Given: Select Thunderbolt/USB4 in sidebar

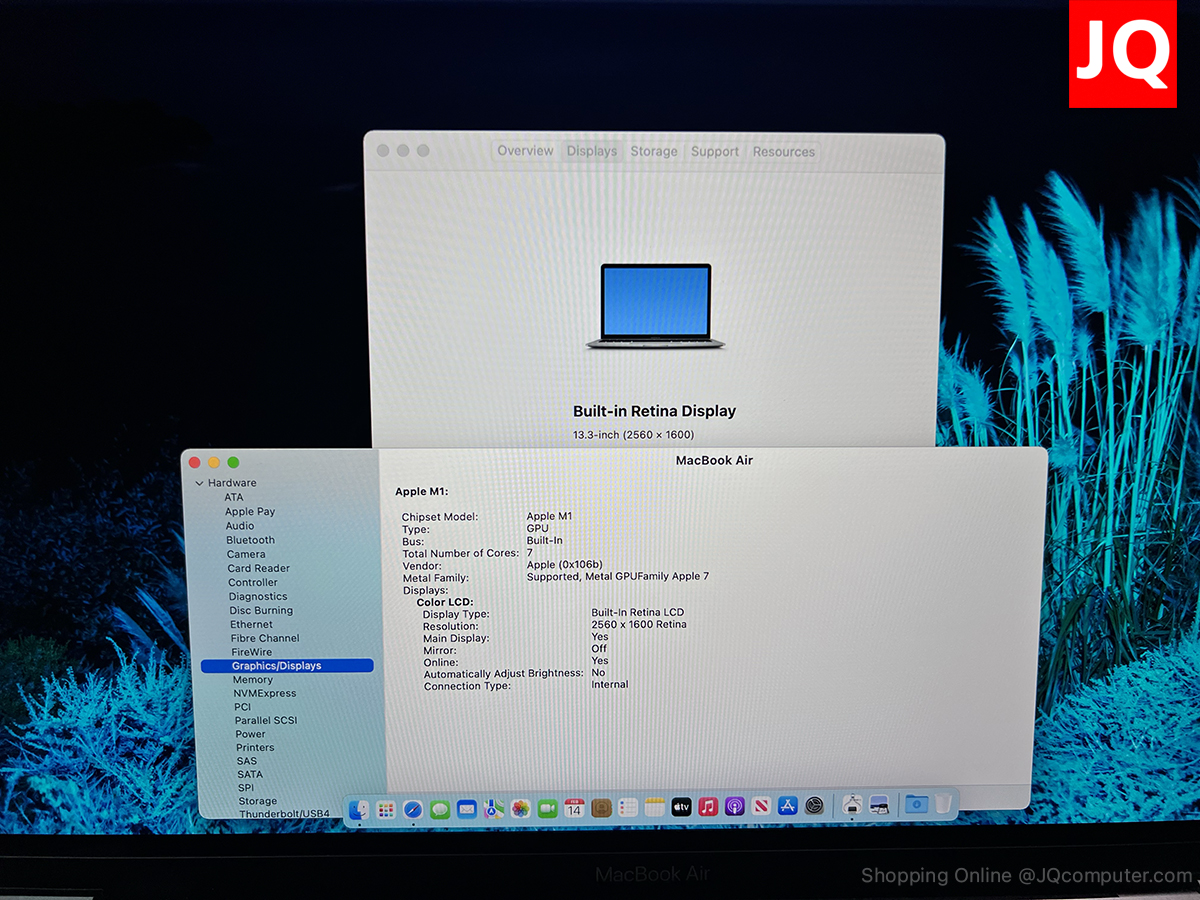Looking at the screenshot, I should [285, 814].
